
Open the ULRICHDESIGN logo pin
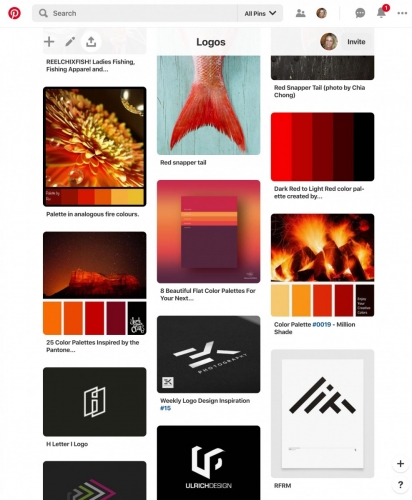tap(209, 463)
